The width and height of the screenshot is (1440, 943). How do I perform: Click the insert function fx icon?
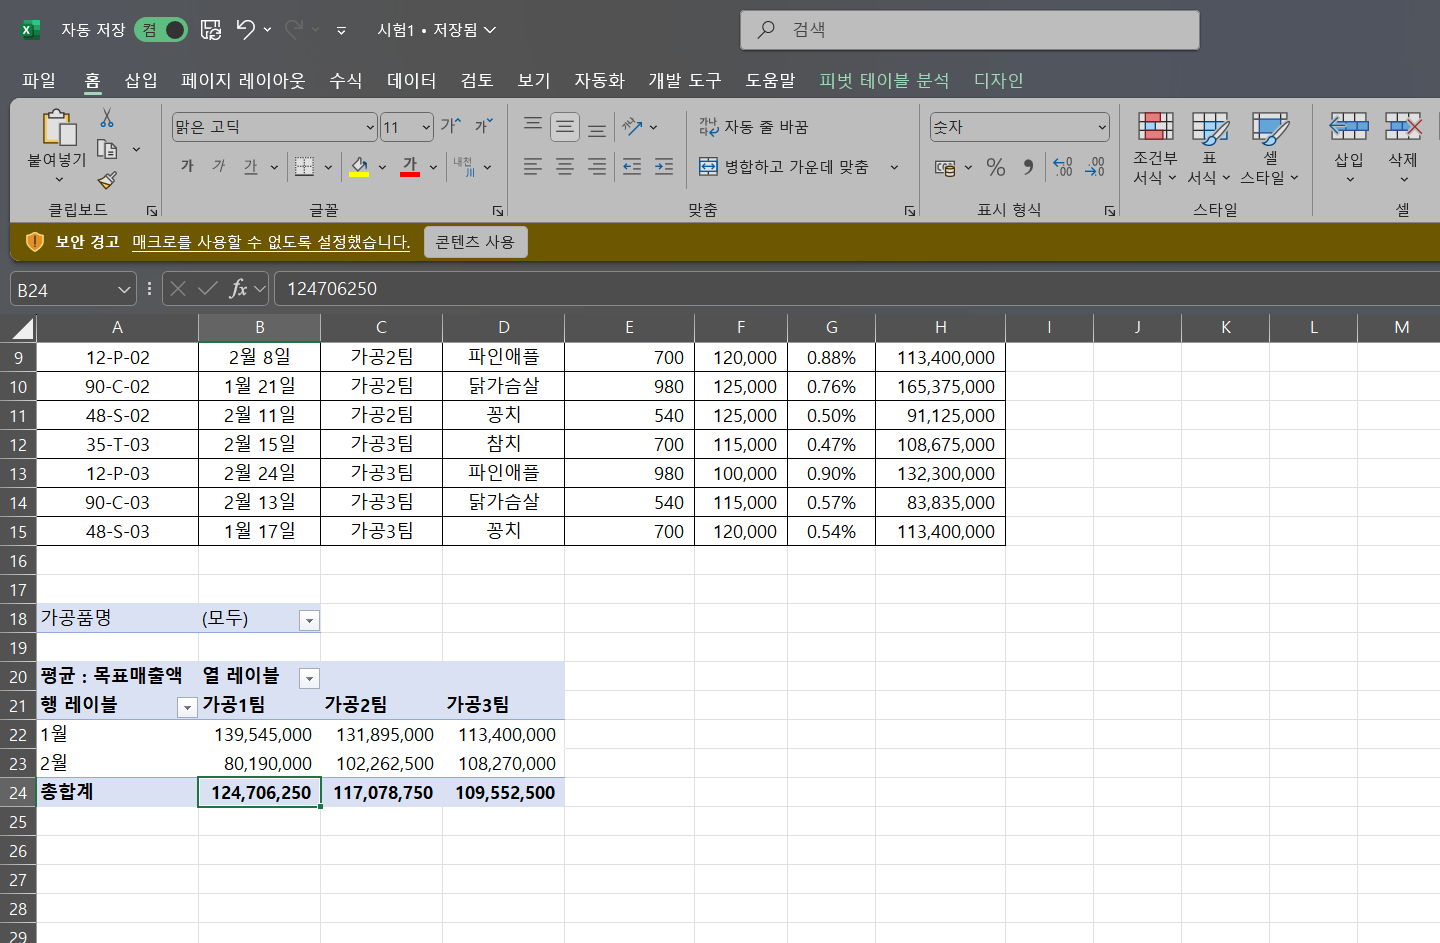237,289
